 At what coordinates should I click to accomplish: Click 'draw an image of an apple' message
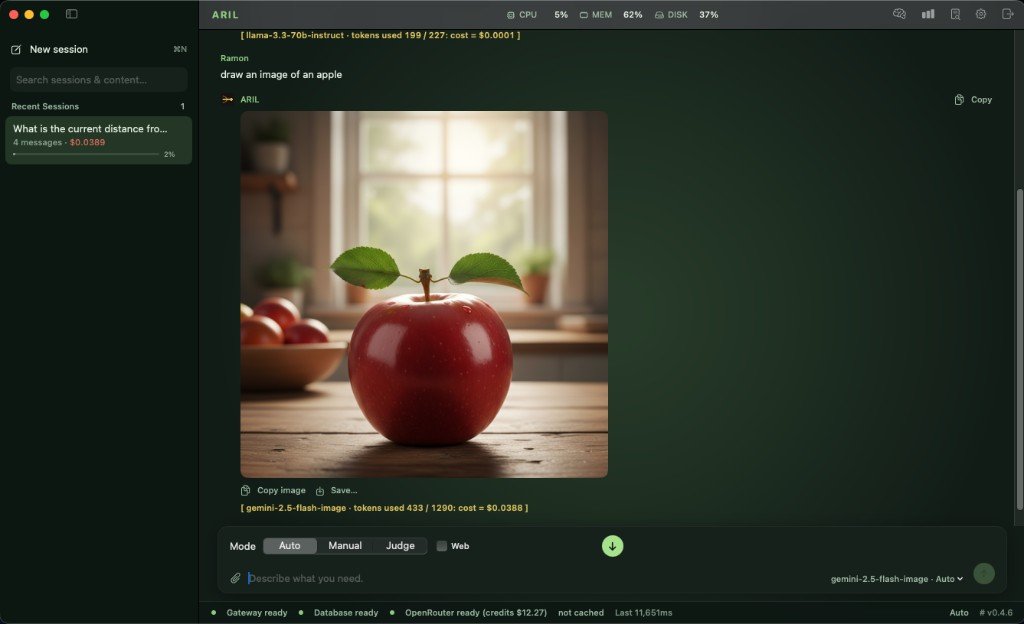[281, 74]
